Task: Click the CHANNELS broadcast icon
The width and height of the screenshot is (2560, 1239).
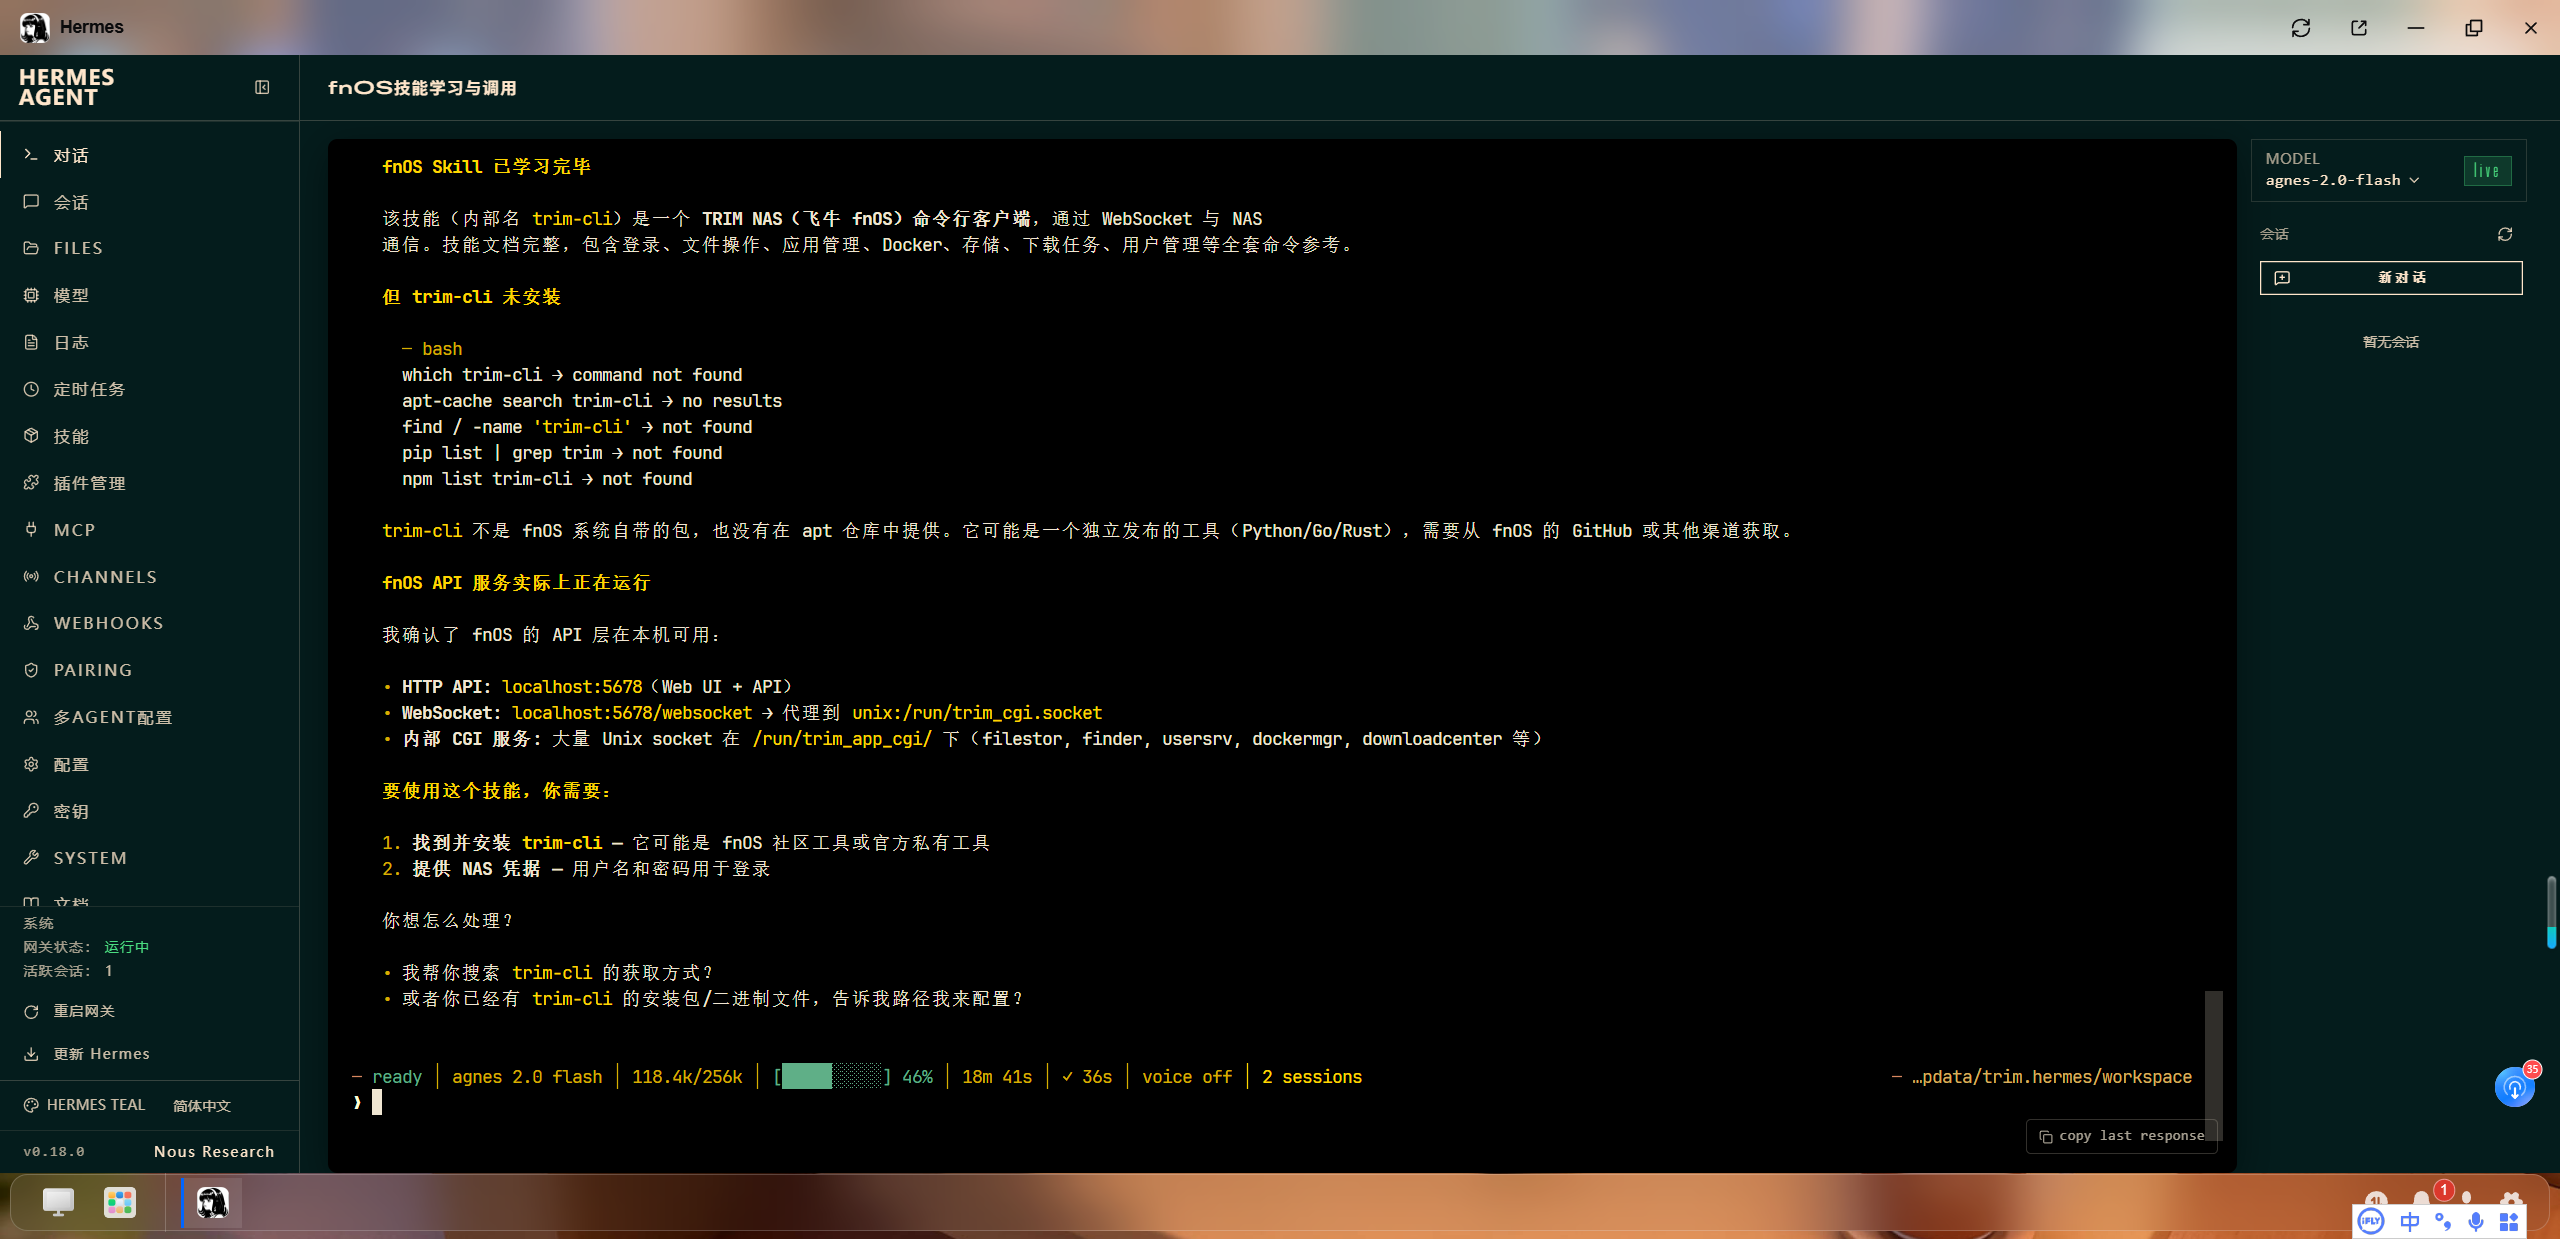Action: pyautogui.click(x=31, y=577)
